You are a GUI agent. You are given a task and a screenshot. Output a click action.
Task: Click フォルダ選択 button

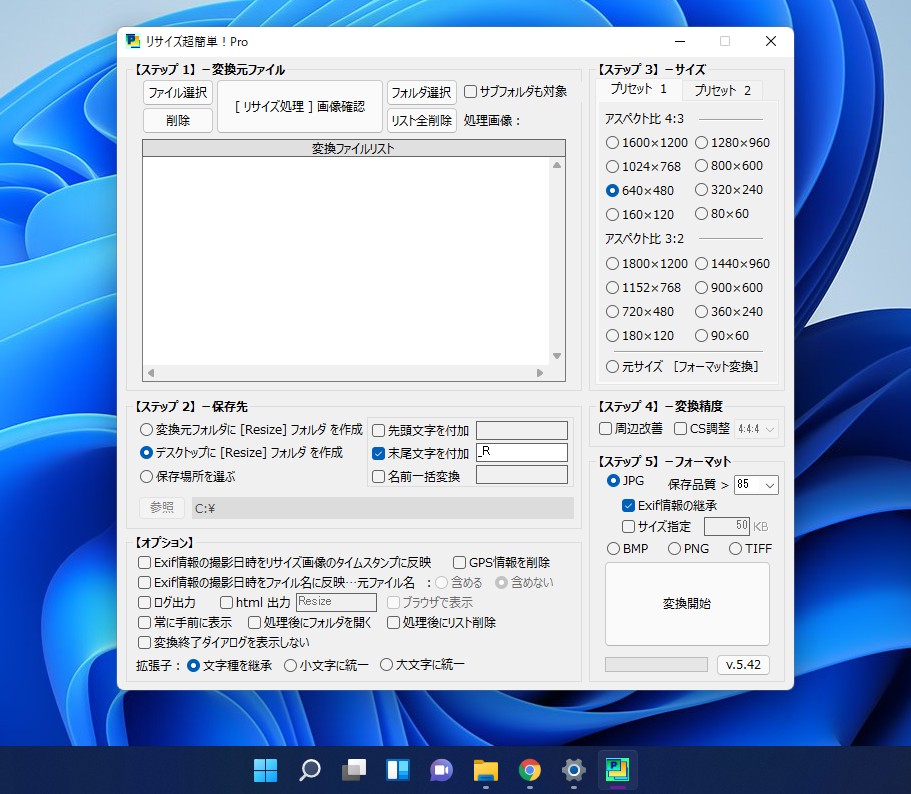pos(421,92)
